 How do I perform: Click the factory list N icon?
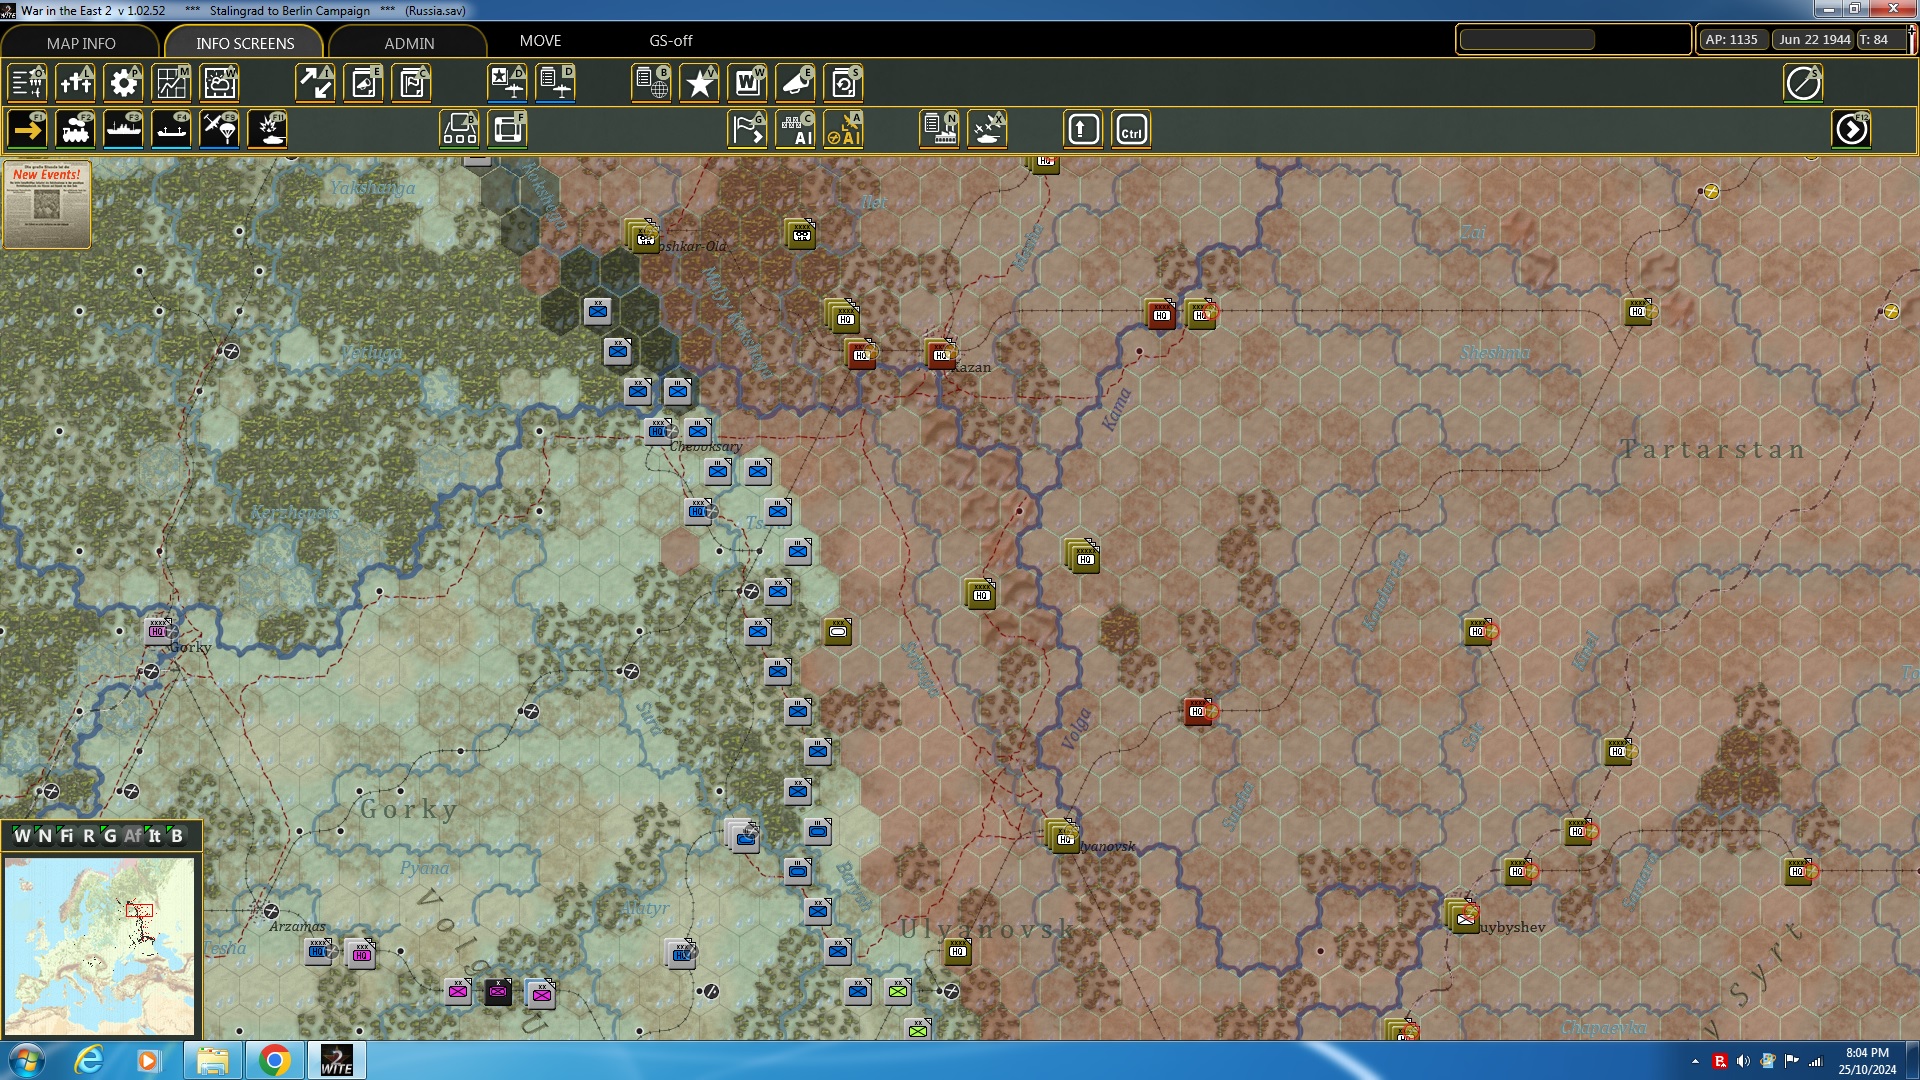pyautogui.click(x=940, y=129)
